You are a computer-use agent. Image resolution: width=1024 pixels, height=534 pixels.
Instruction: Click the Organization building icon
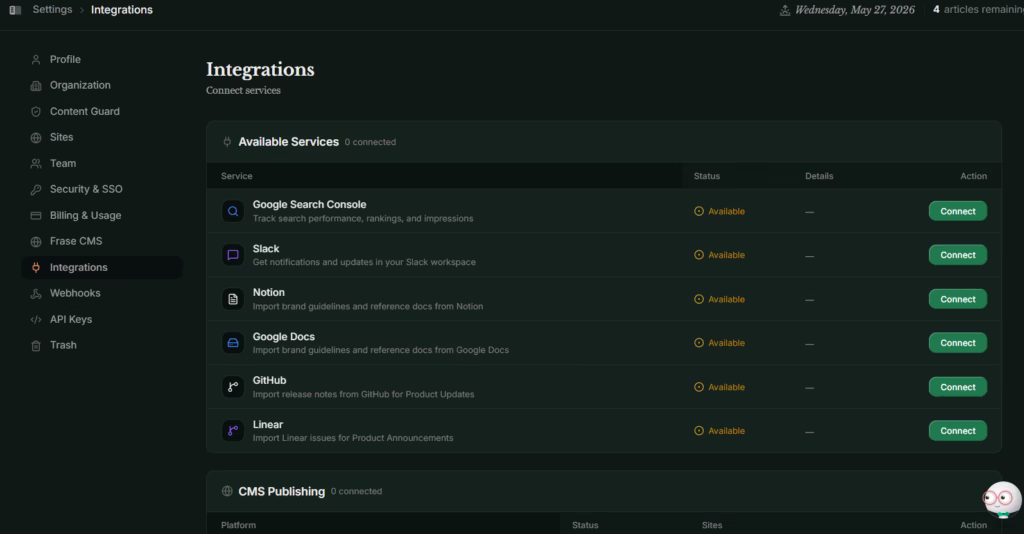(36, 86)
